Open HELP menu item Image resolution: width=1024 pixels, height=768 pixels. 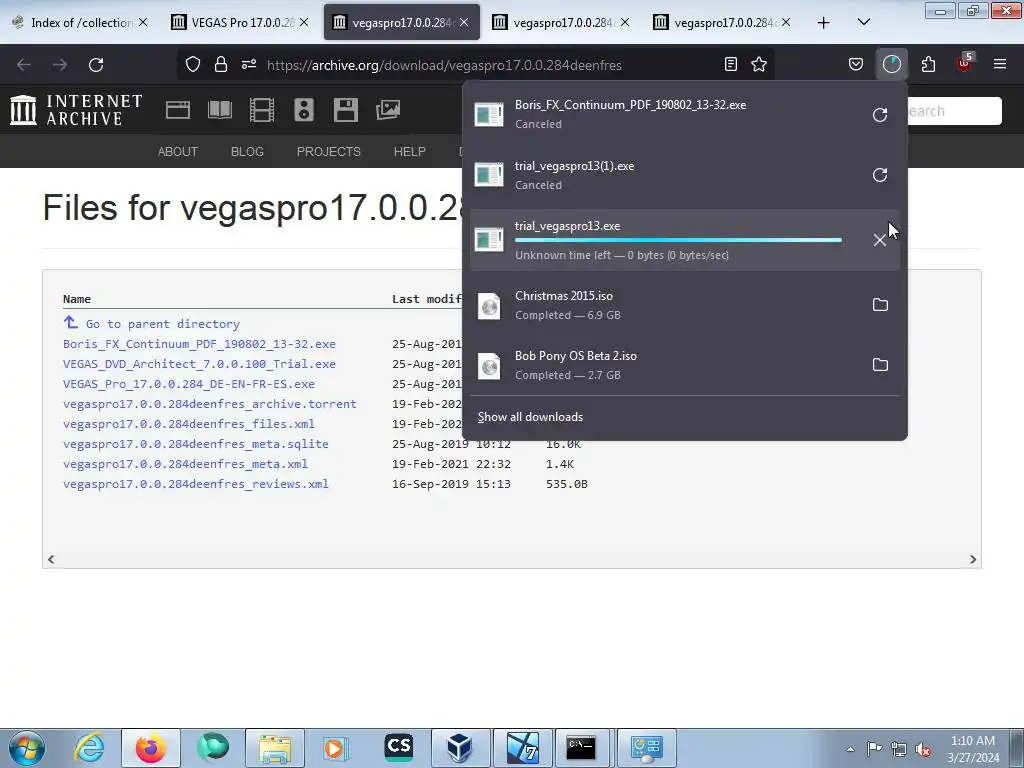[409, 152]
